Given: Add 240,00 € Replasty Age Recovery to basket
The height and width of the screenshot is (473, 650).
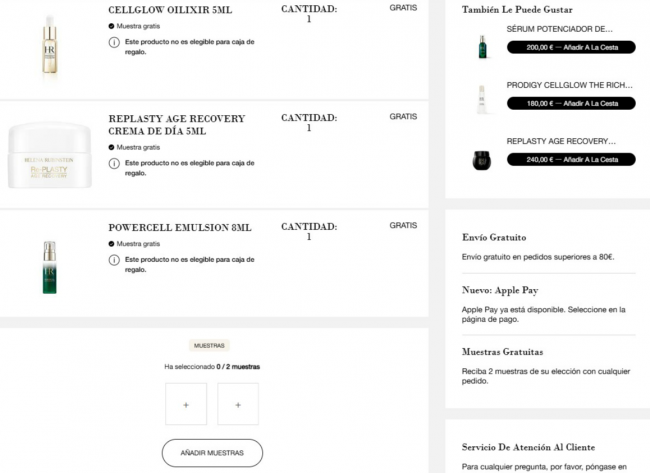Looking at the screenshot, I should [571, 159].
